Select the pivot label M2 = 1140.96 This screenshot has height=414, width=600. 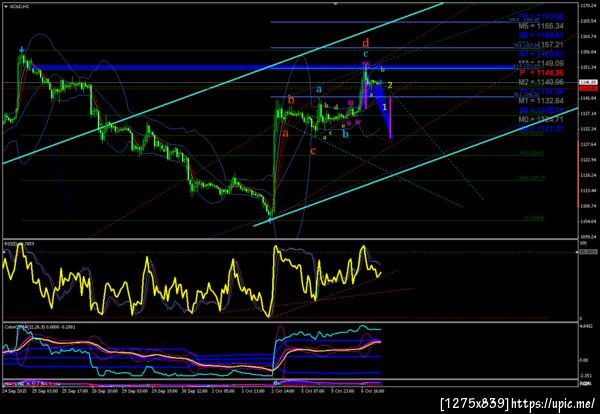click(540, 82)
